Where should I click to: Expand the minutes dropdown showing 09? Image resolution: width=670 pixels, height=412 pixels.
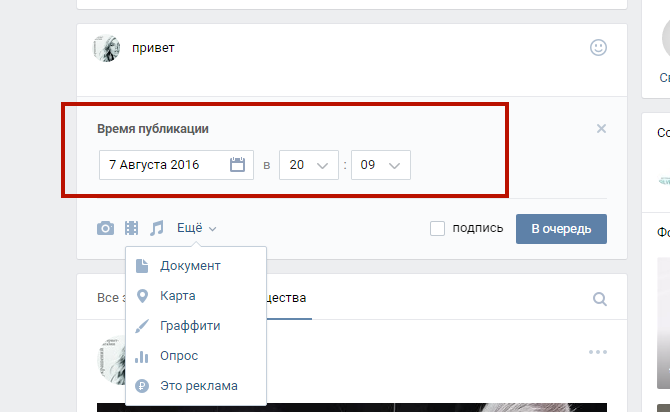tap(381, 165)
